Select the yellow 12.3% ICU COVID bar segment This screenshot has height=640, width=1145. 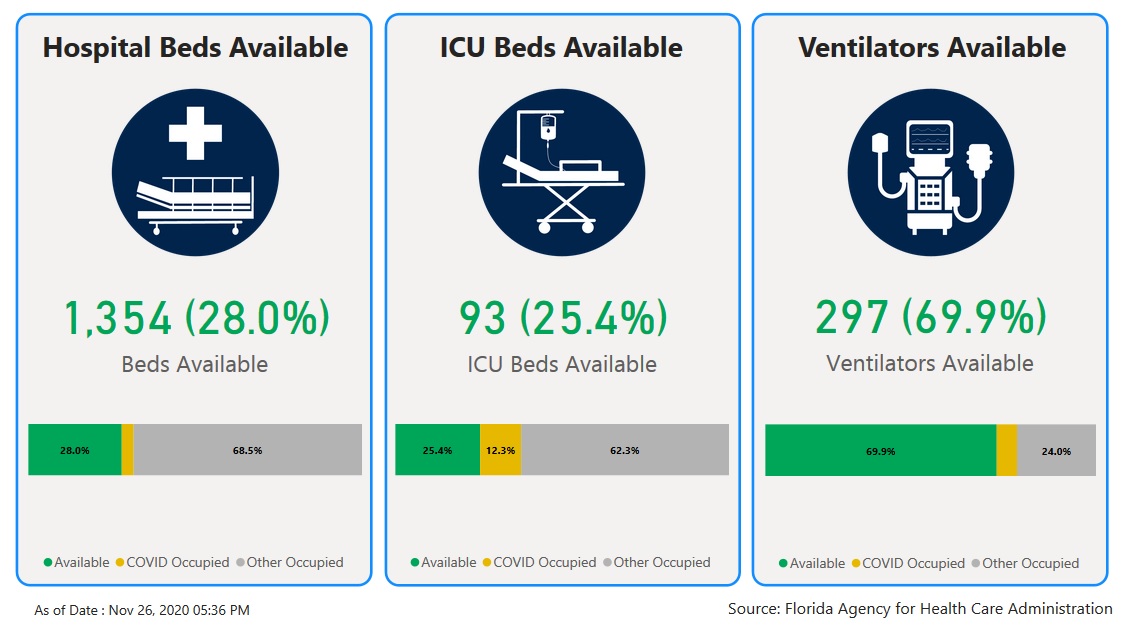click(500, 450)
